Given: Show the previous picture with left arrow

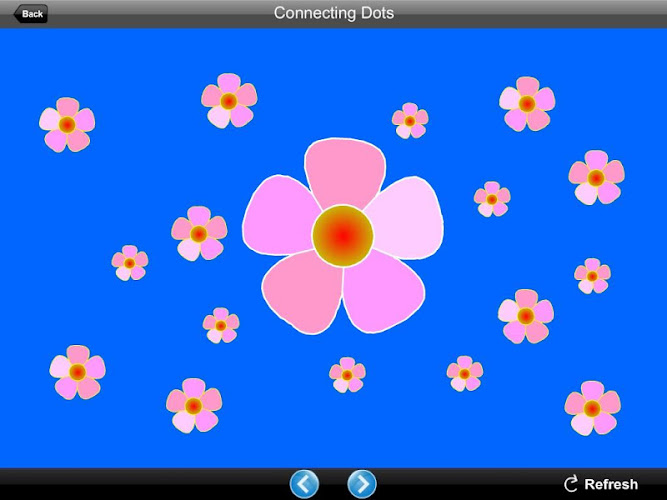Looking at the screenshot, I should (x=304, y=484).
